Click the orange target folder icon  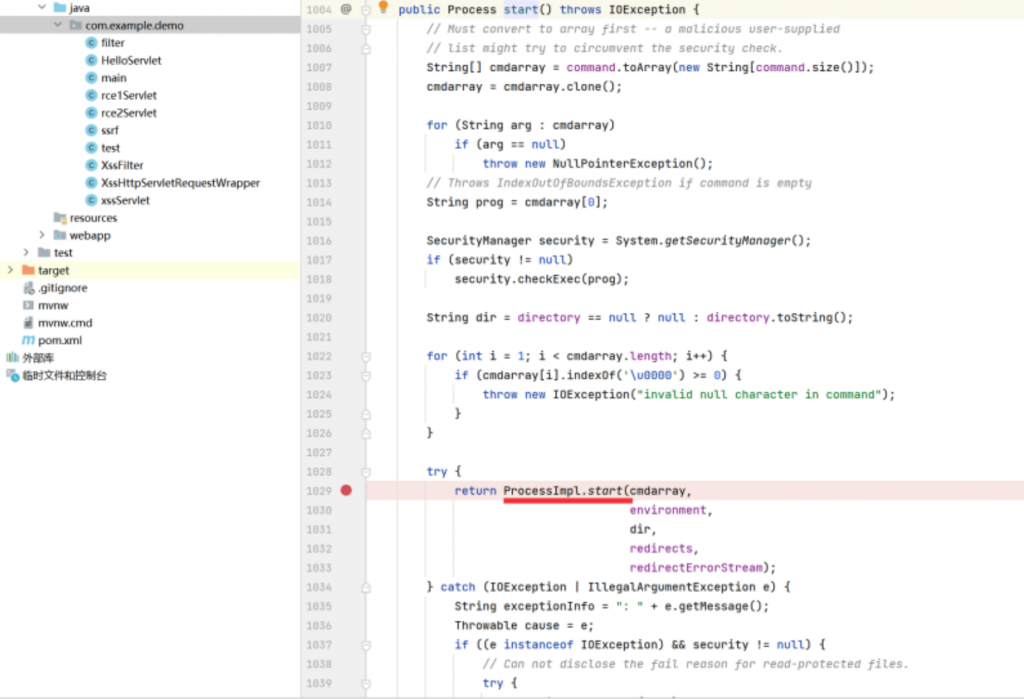(x=28, y=270)
